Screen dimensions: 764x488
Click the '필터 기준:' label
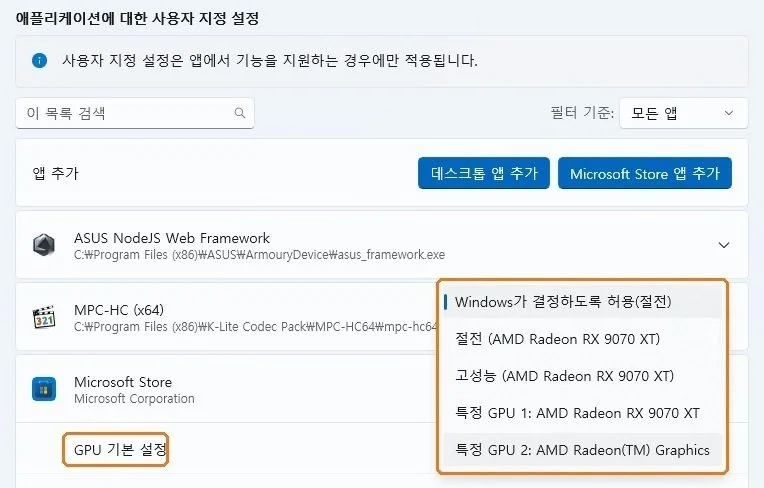[x=582, y=113]
